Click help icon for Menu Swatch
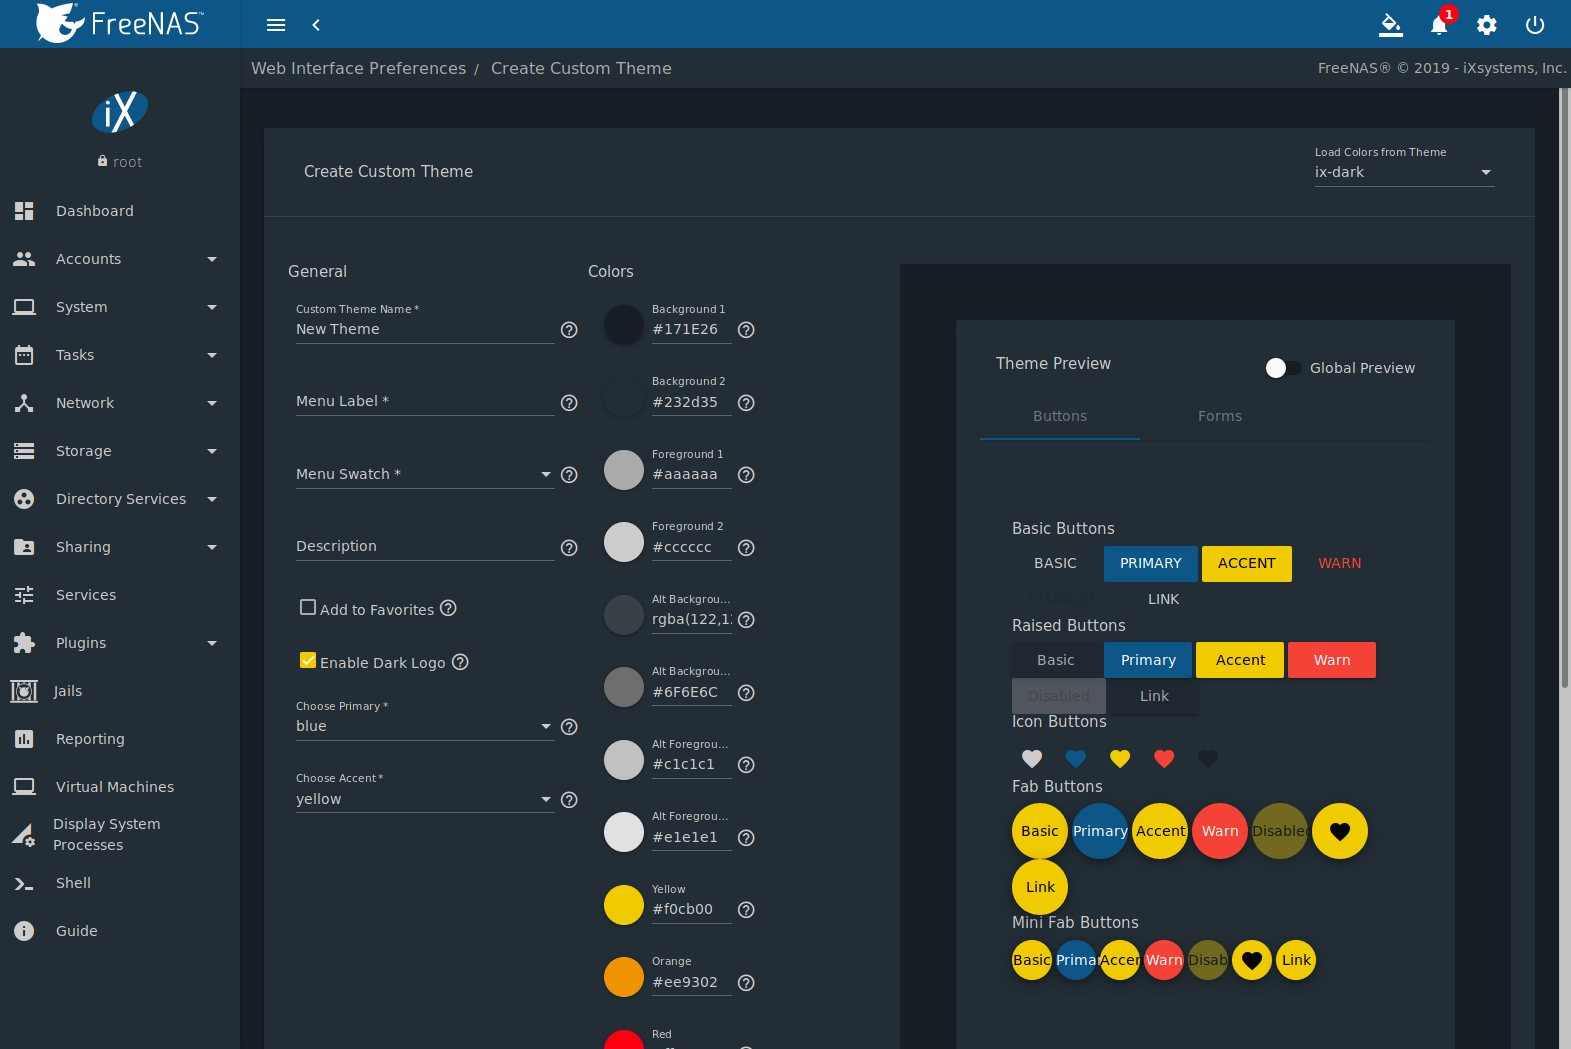This screenshot has height=1049, width=1571. coord(569,475)
